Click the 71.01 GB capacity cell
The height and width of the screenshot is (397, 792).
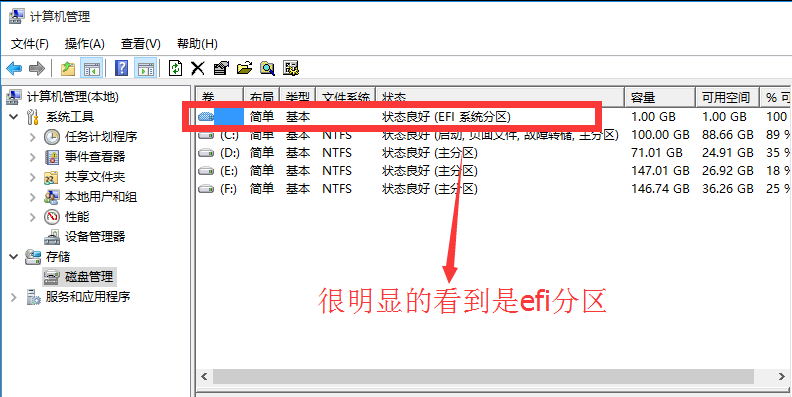point(657,153)
